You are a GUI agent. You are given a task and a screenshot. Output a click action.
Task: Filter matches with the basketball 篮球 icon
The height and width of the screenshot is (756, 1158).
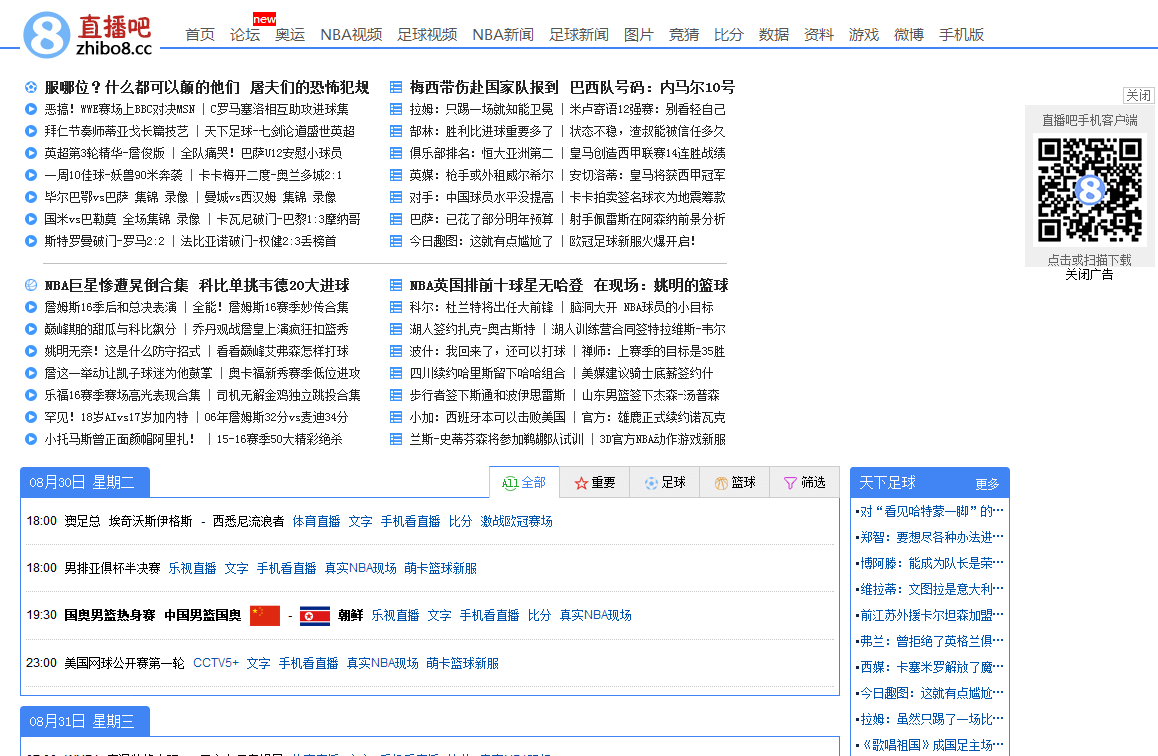click(723, 482)
